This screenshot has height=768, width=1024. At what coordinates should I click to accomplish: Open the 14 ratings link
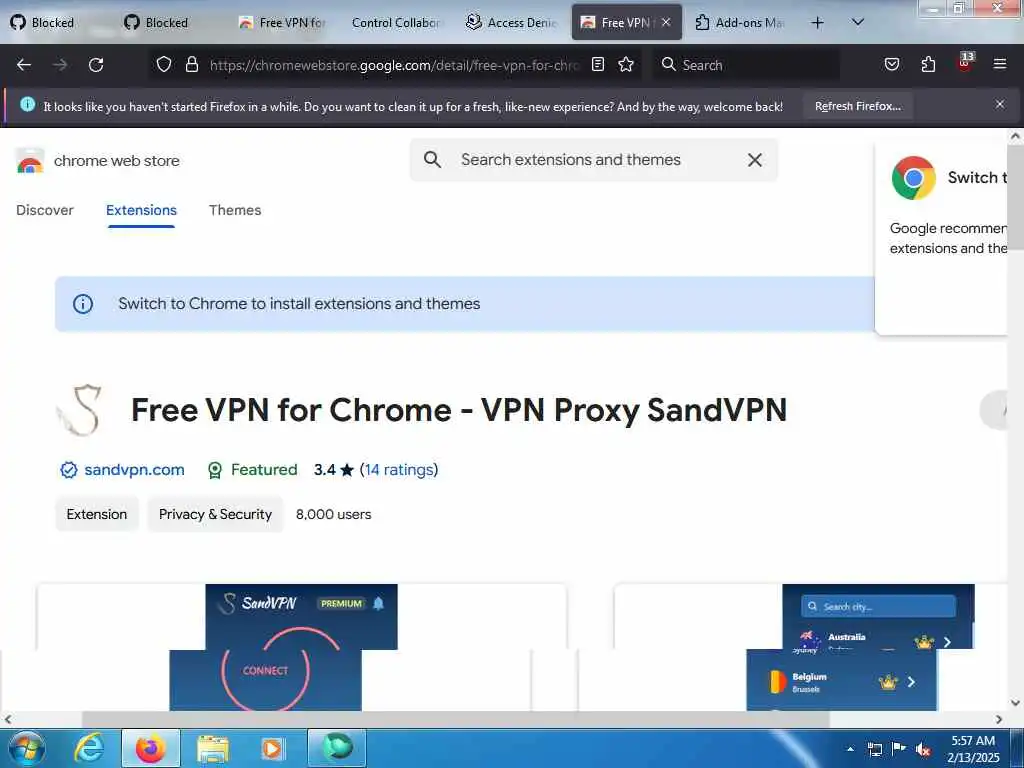click(x=399, y=470)
